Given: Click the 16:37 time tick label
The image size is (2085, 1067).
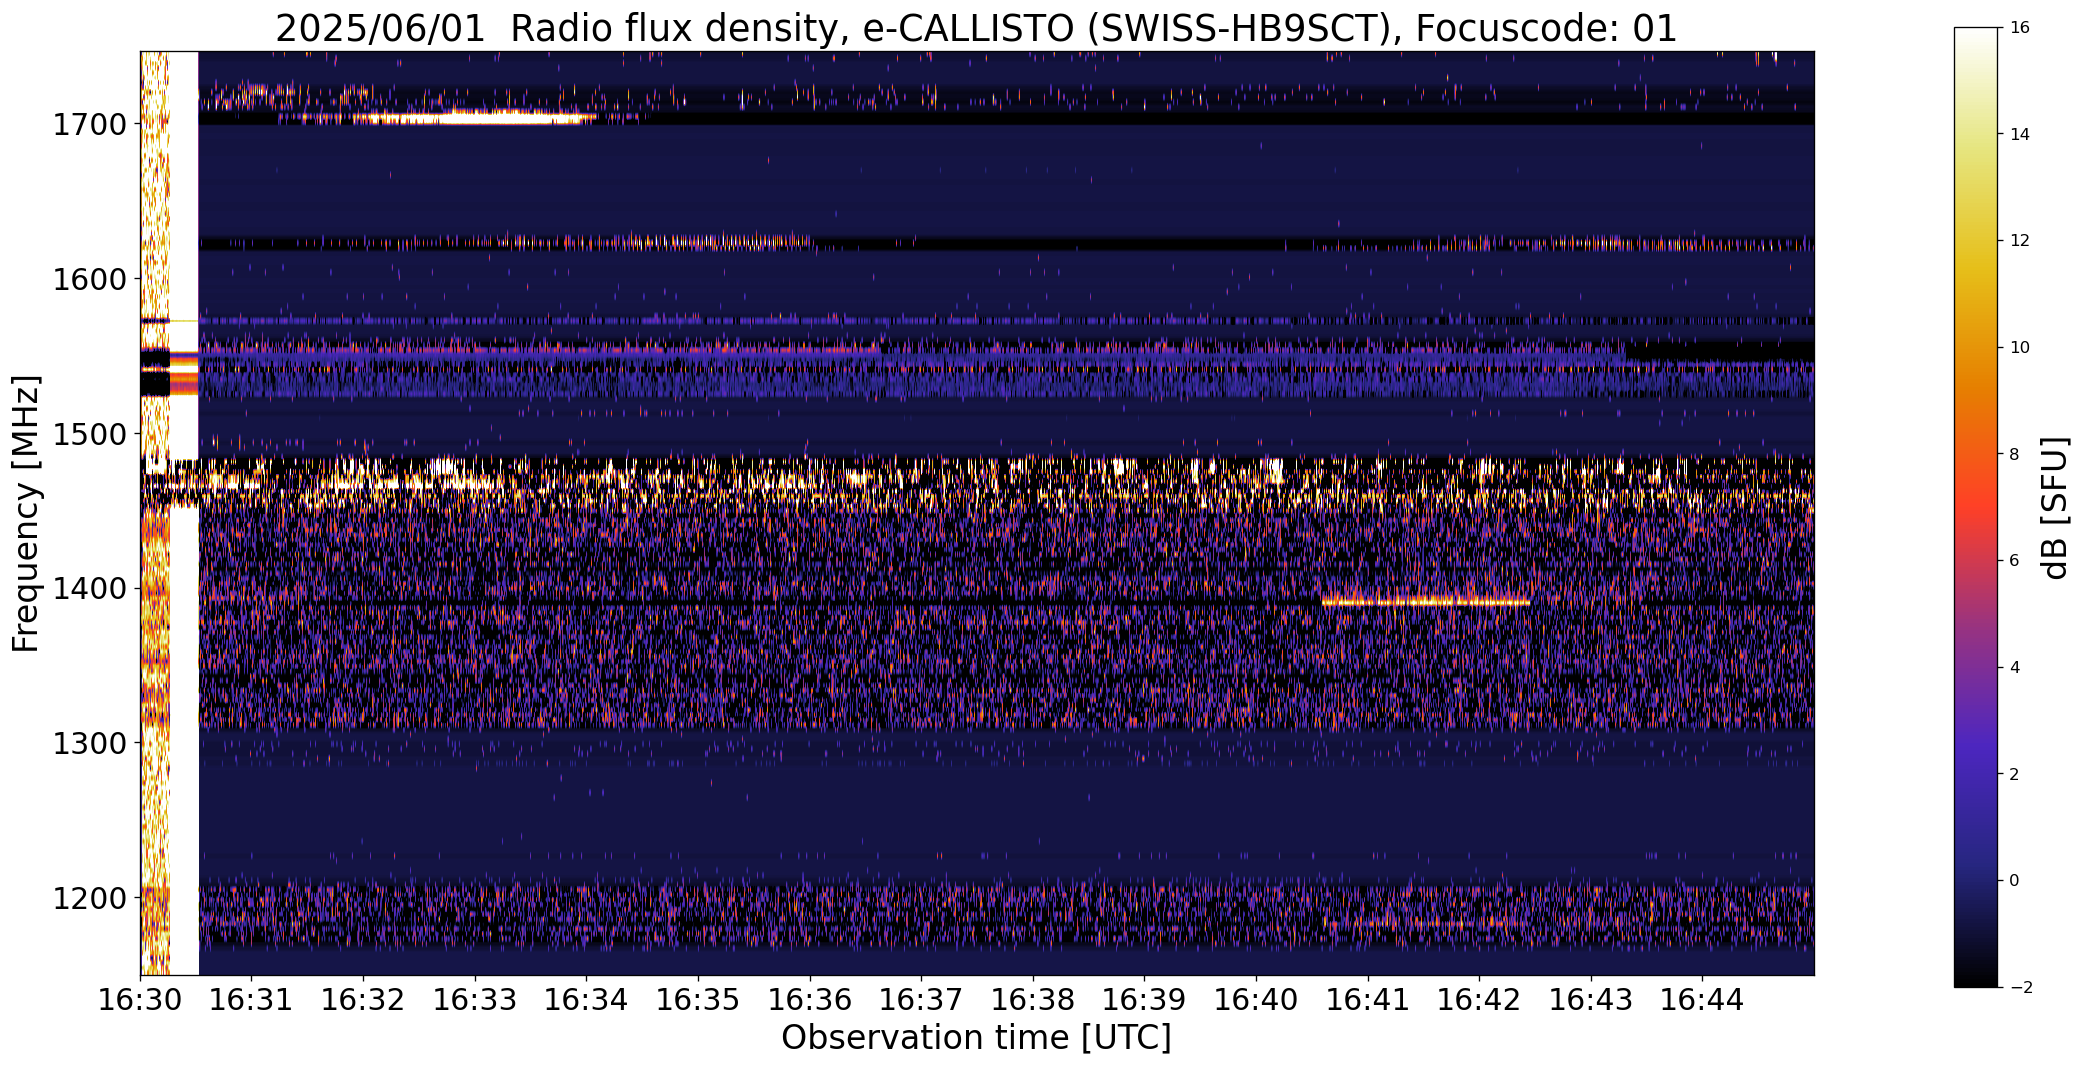Looking at the screenshot, I should pyautogui.click(x=921, y=1000).
